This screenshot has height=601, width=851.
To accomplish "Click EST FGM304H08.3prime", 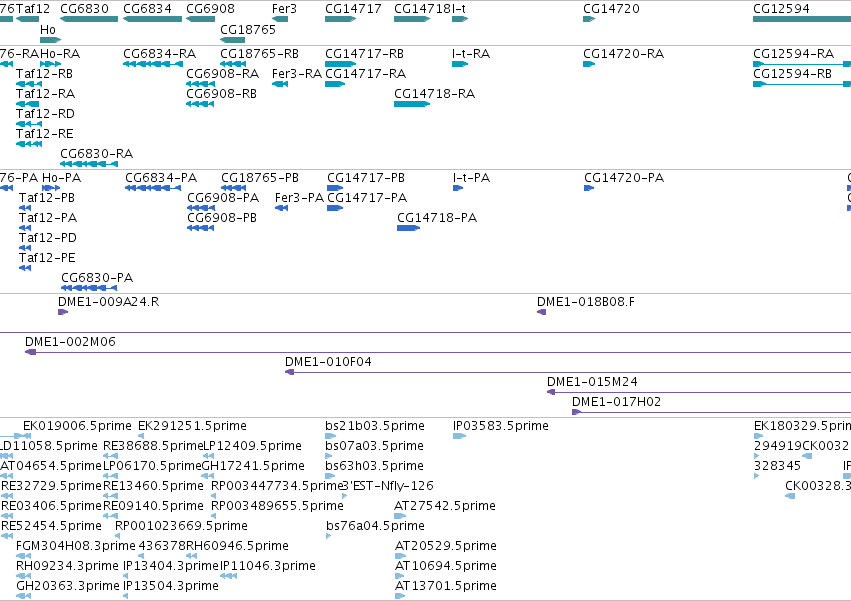I will tap(76, 546).
